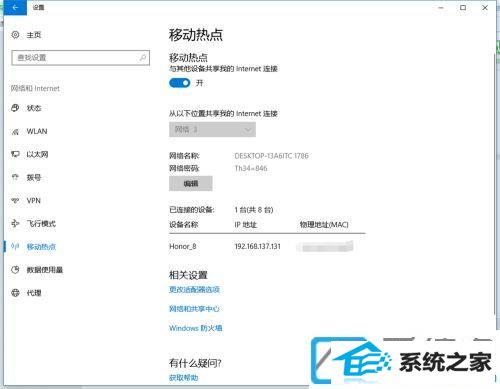Click the home gear icon next to 主页

click(15, 35)
